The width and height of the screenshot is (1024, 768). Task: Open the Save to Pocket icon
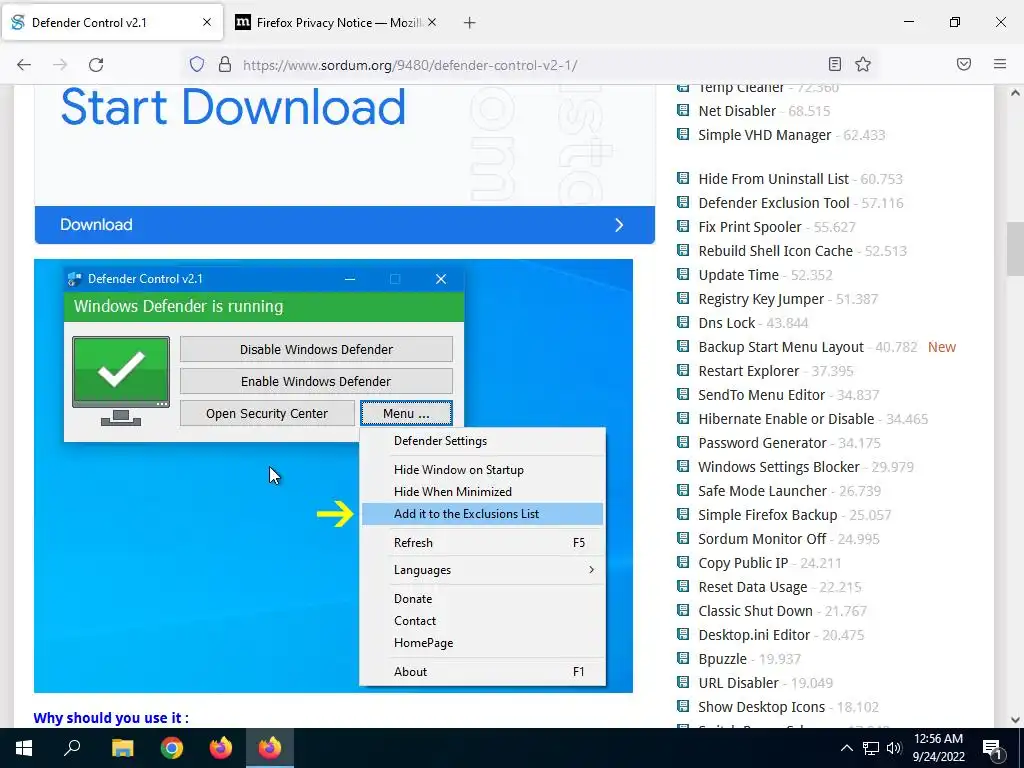point(964,64)
